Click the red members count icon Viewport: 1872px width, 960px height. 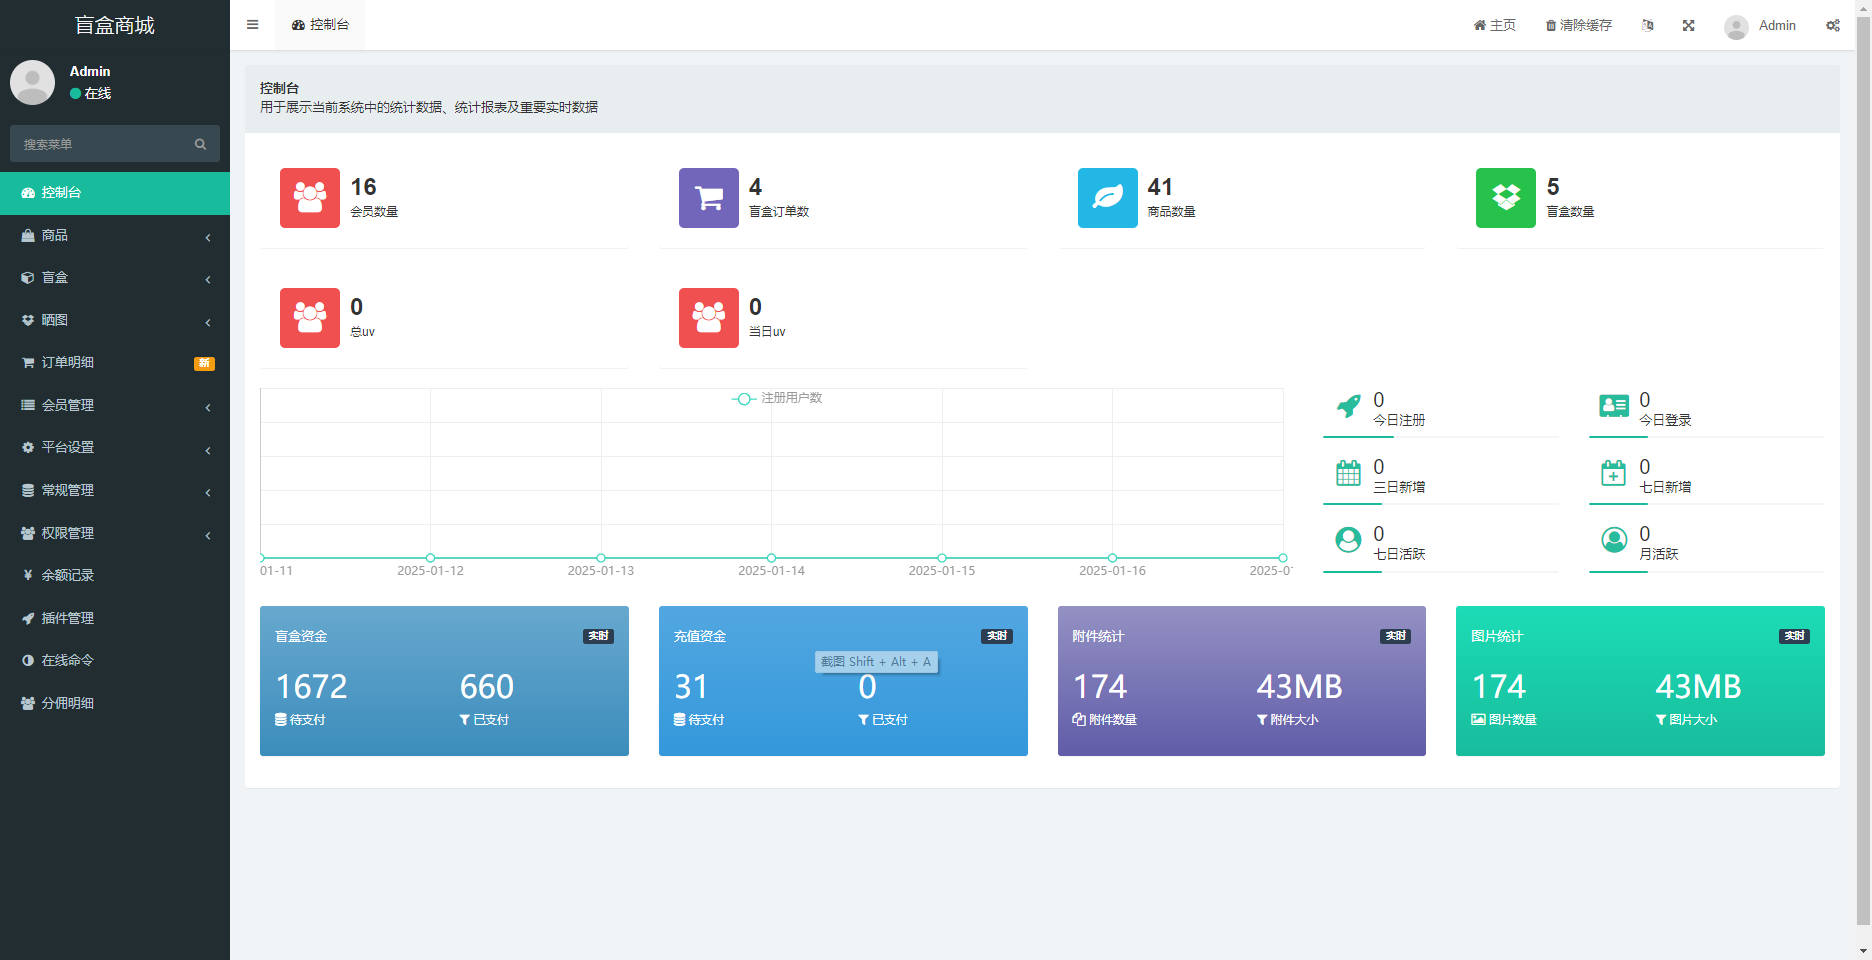coord(309,198)
